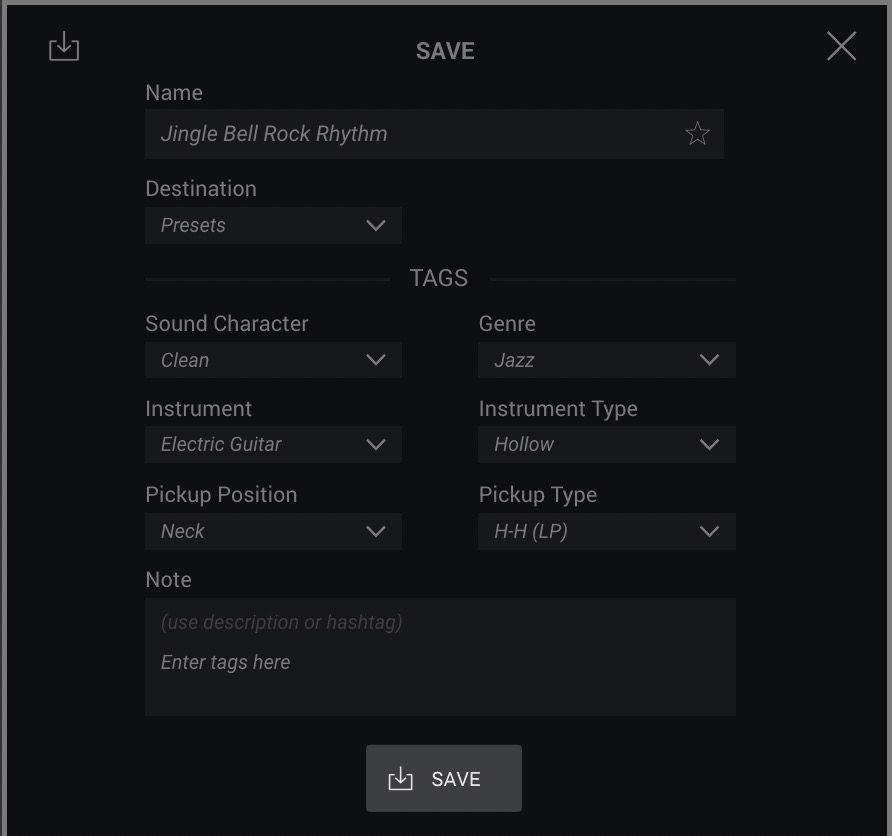892x836 pixels.
Task: Click the chevron arrow of Sound Character
Action: click(x=375, y=360)
